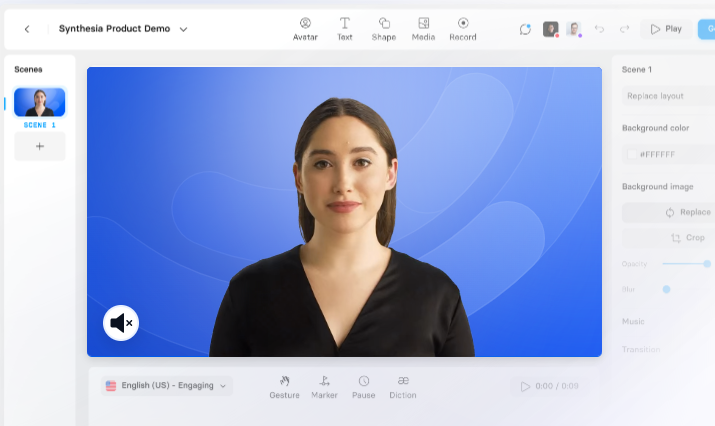Replace the background image
This screenshot has height=426, width=715.
tap(668, 213)
